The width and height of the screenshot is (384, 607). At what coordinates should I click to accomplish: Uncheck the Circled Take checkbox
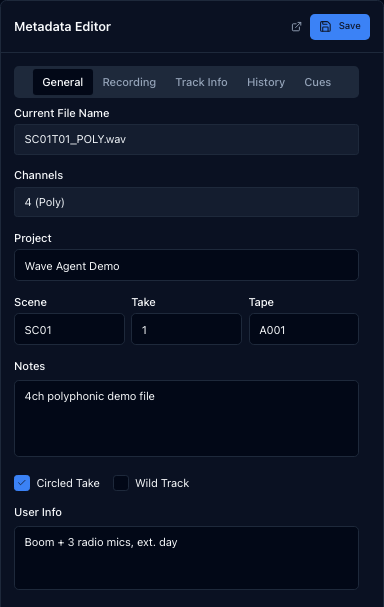[22, 483]
